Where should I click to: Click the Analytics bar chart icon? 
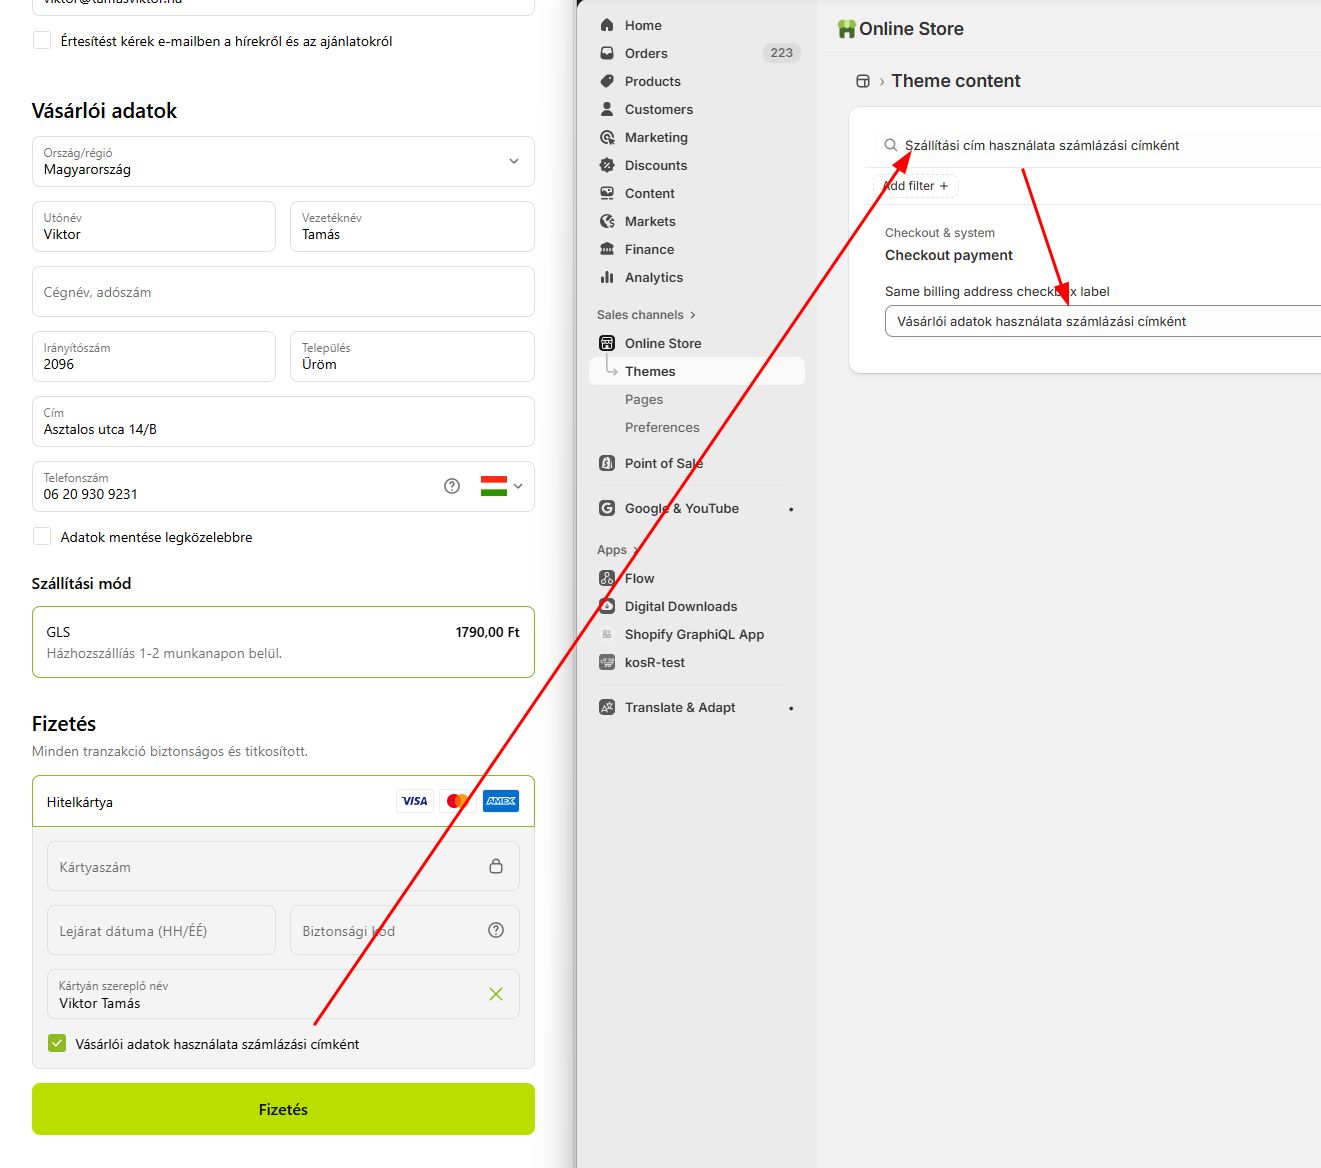(x=607, y=277)
